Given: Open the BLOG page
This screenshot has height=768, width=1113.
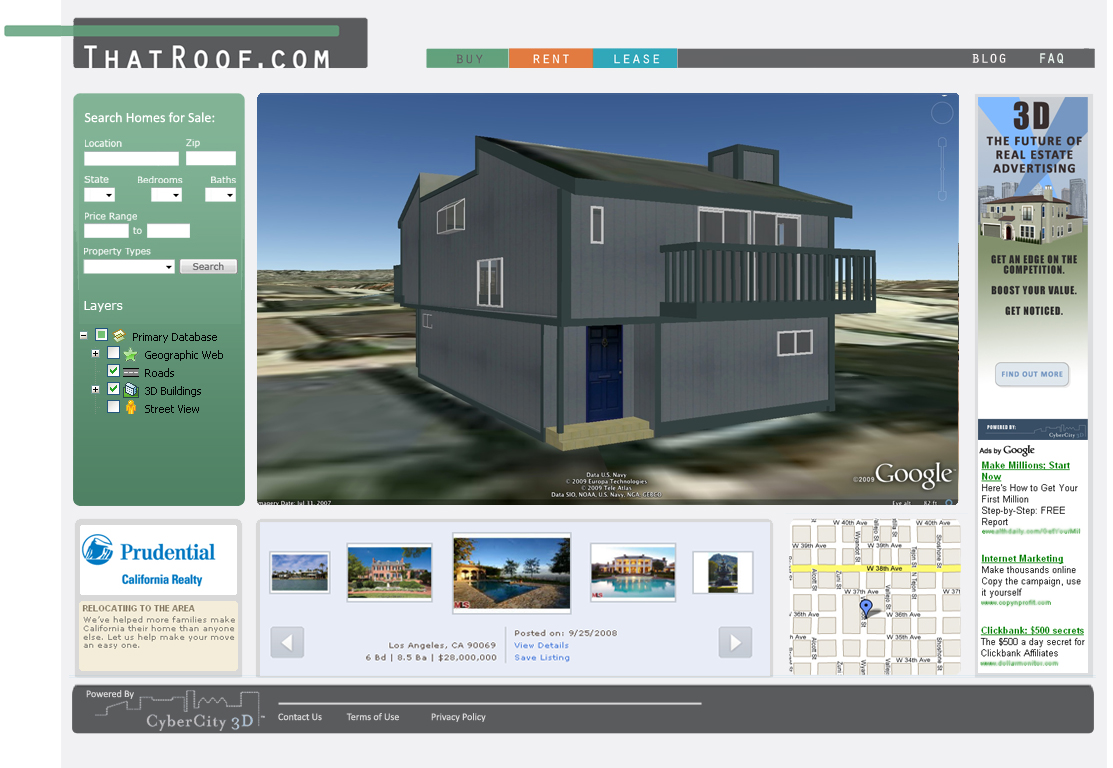Looking at the screenshot, I should pos(989,59).
